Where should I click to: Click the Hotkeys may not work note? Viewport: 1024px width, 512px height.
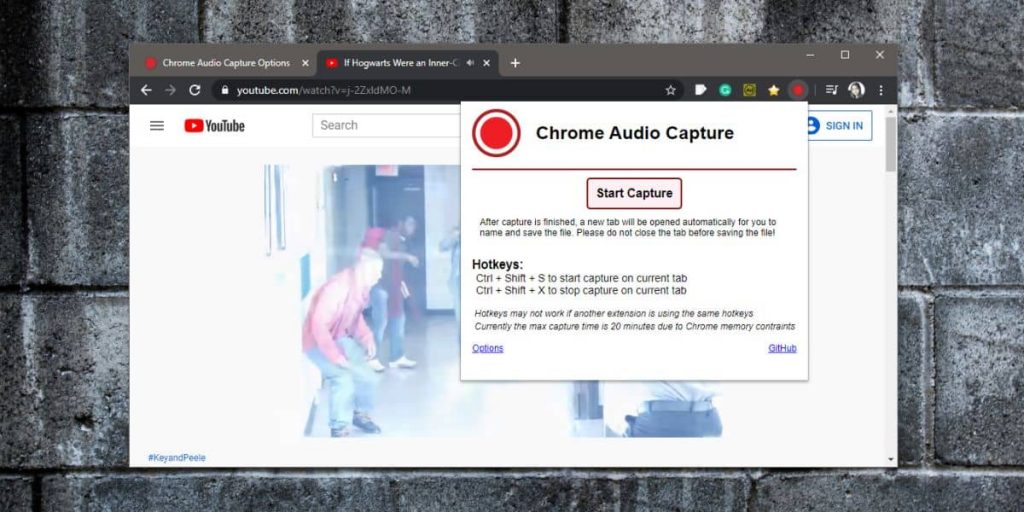point(614,313)
